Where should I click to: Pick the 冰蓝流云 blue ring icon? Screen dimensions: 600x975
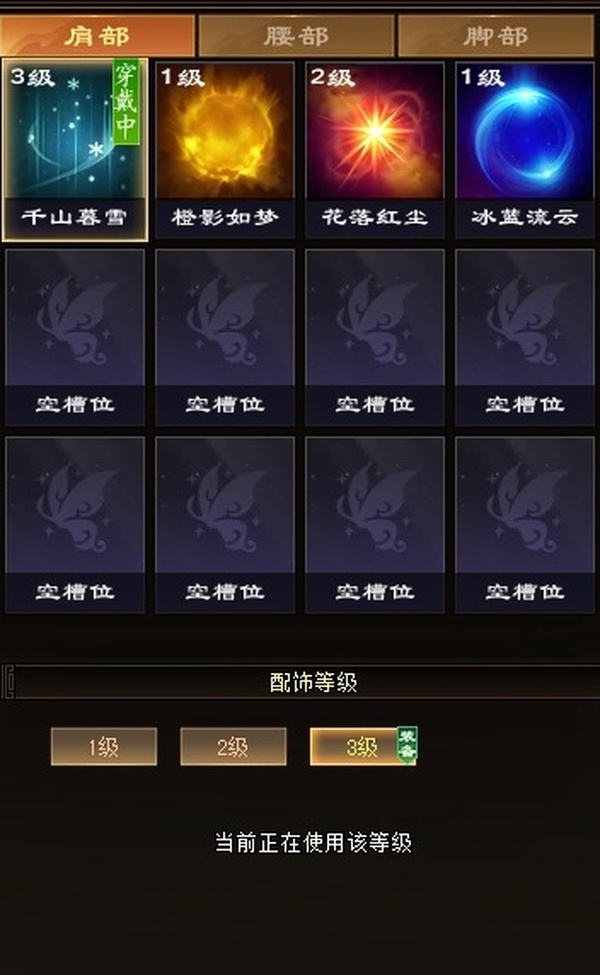(525, 150)
